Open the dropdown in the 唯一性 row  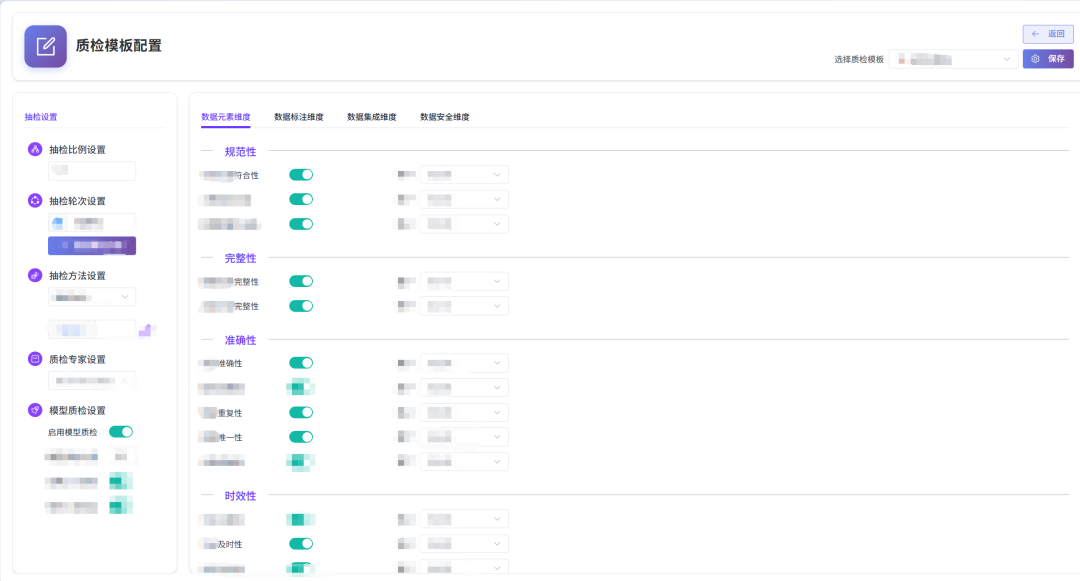[x=464, y=437]
